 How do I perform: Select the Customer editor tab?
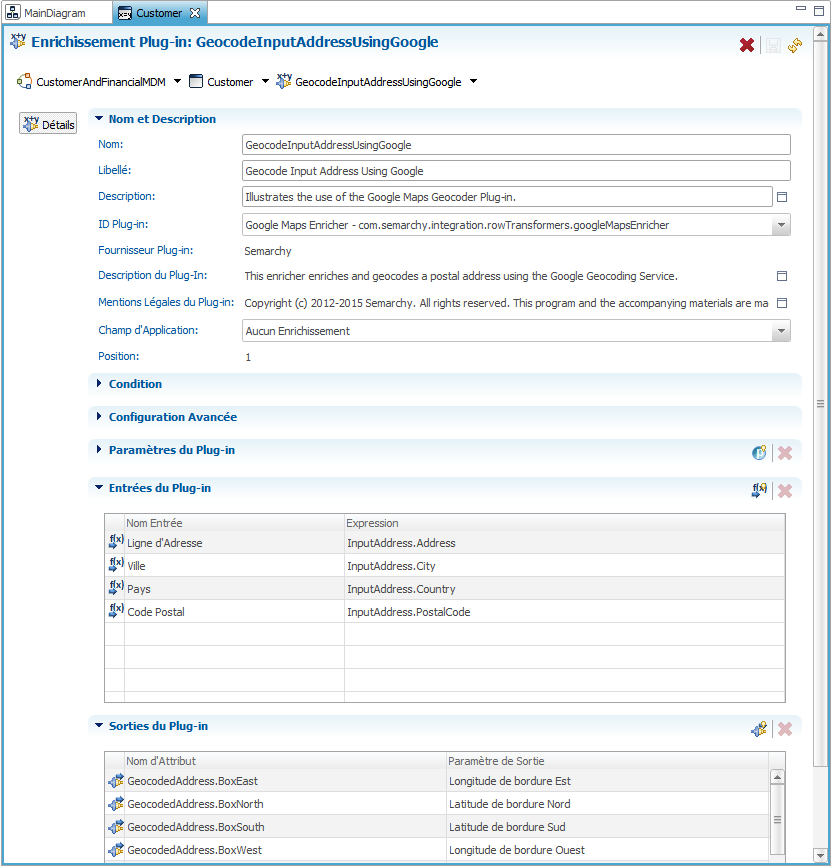point(159,13)
